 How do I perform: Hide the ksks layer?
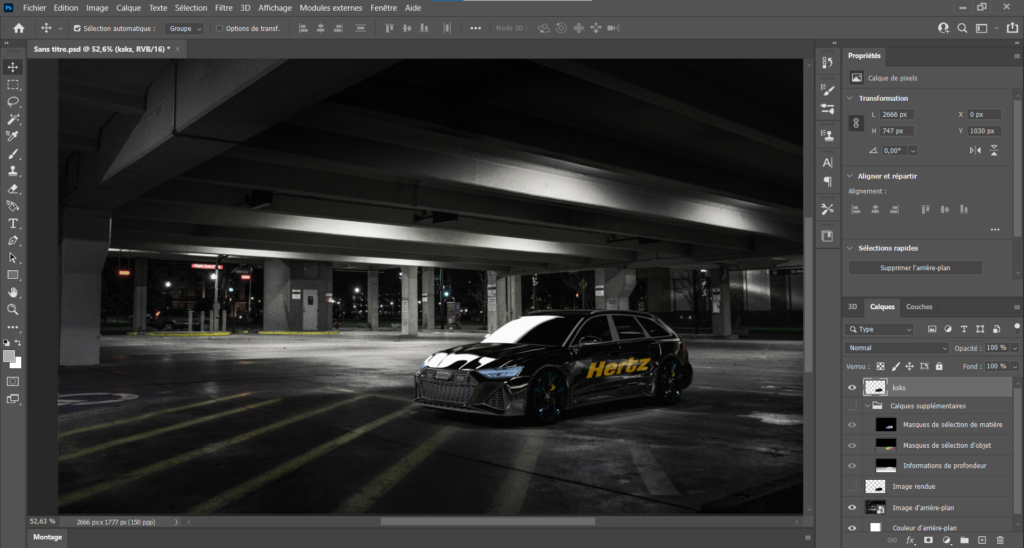(x=852, y=387)
